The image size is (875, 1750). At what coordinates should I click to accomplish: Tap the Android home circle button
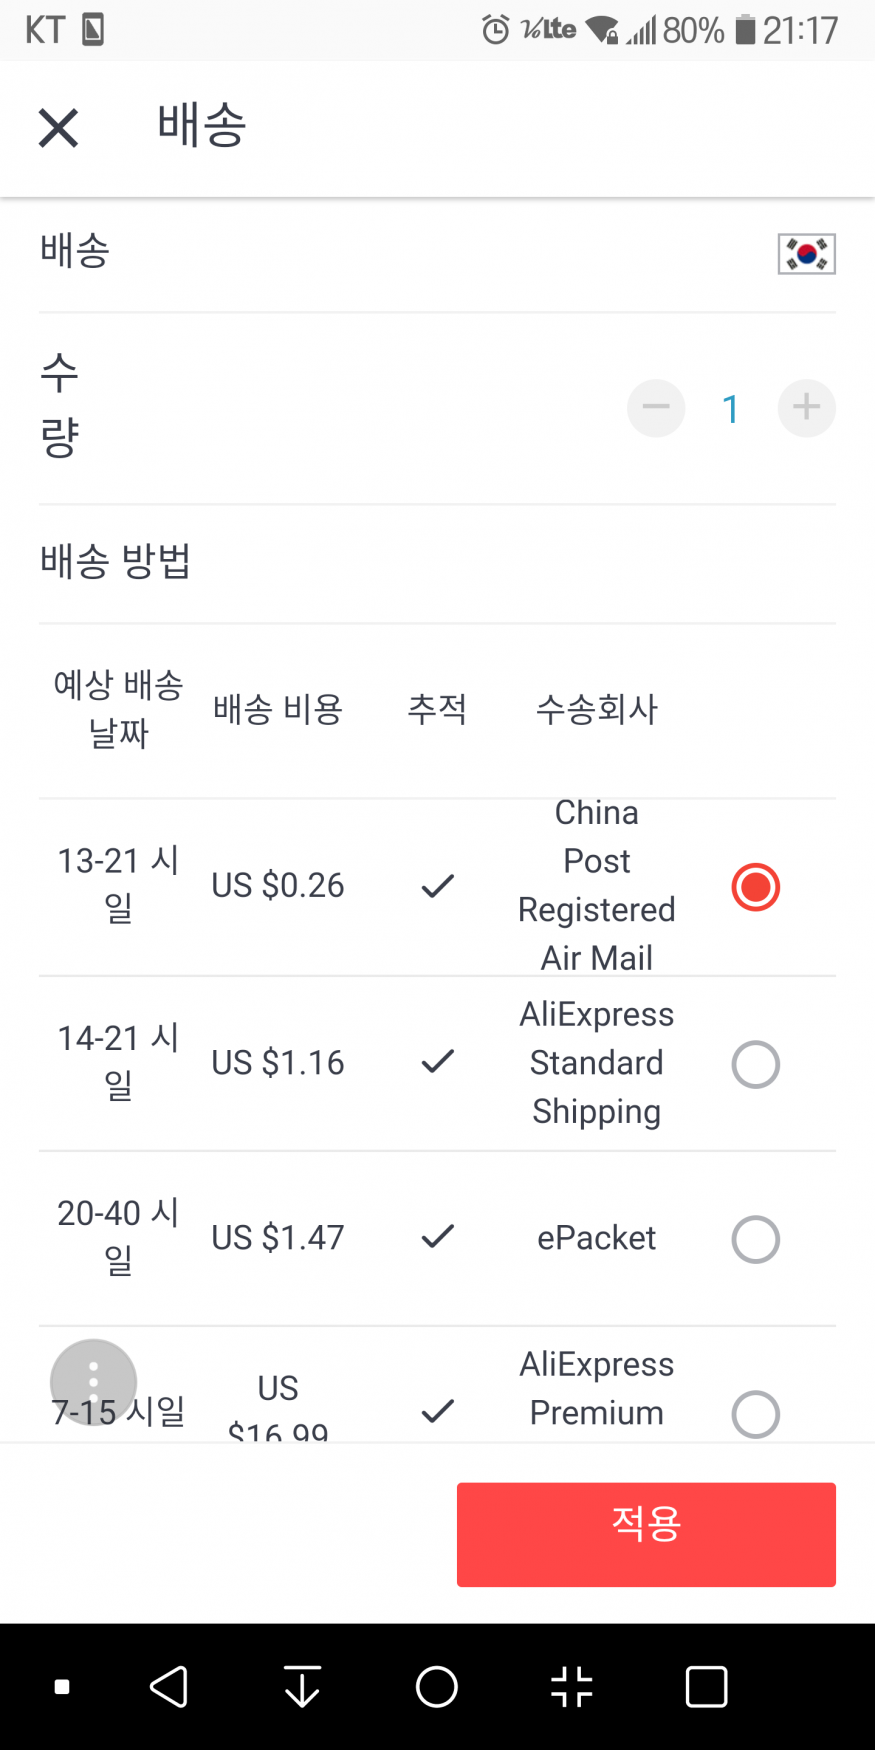point(437,1687)
